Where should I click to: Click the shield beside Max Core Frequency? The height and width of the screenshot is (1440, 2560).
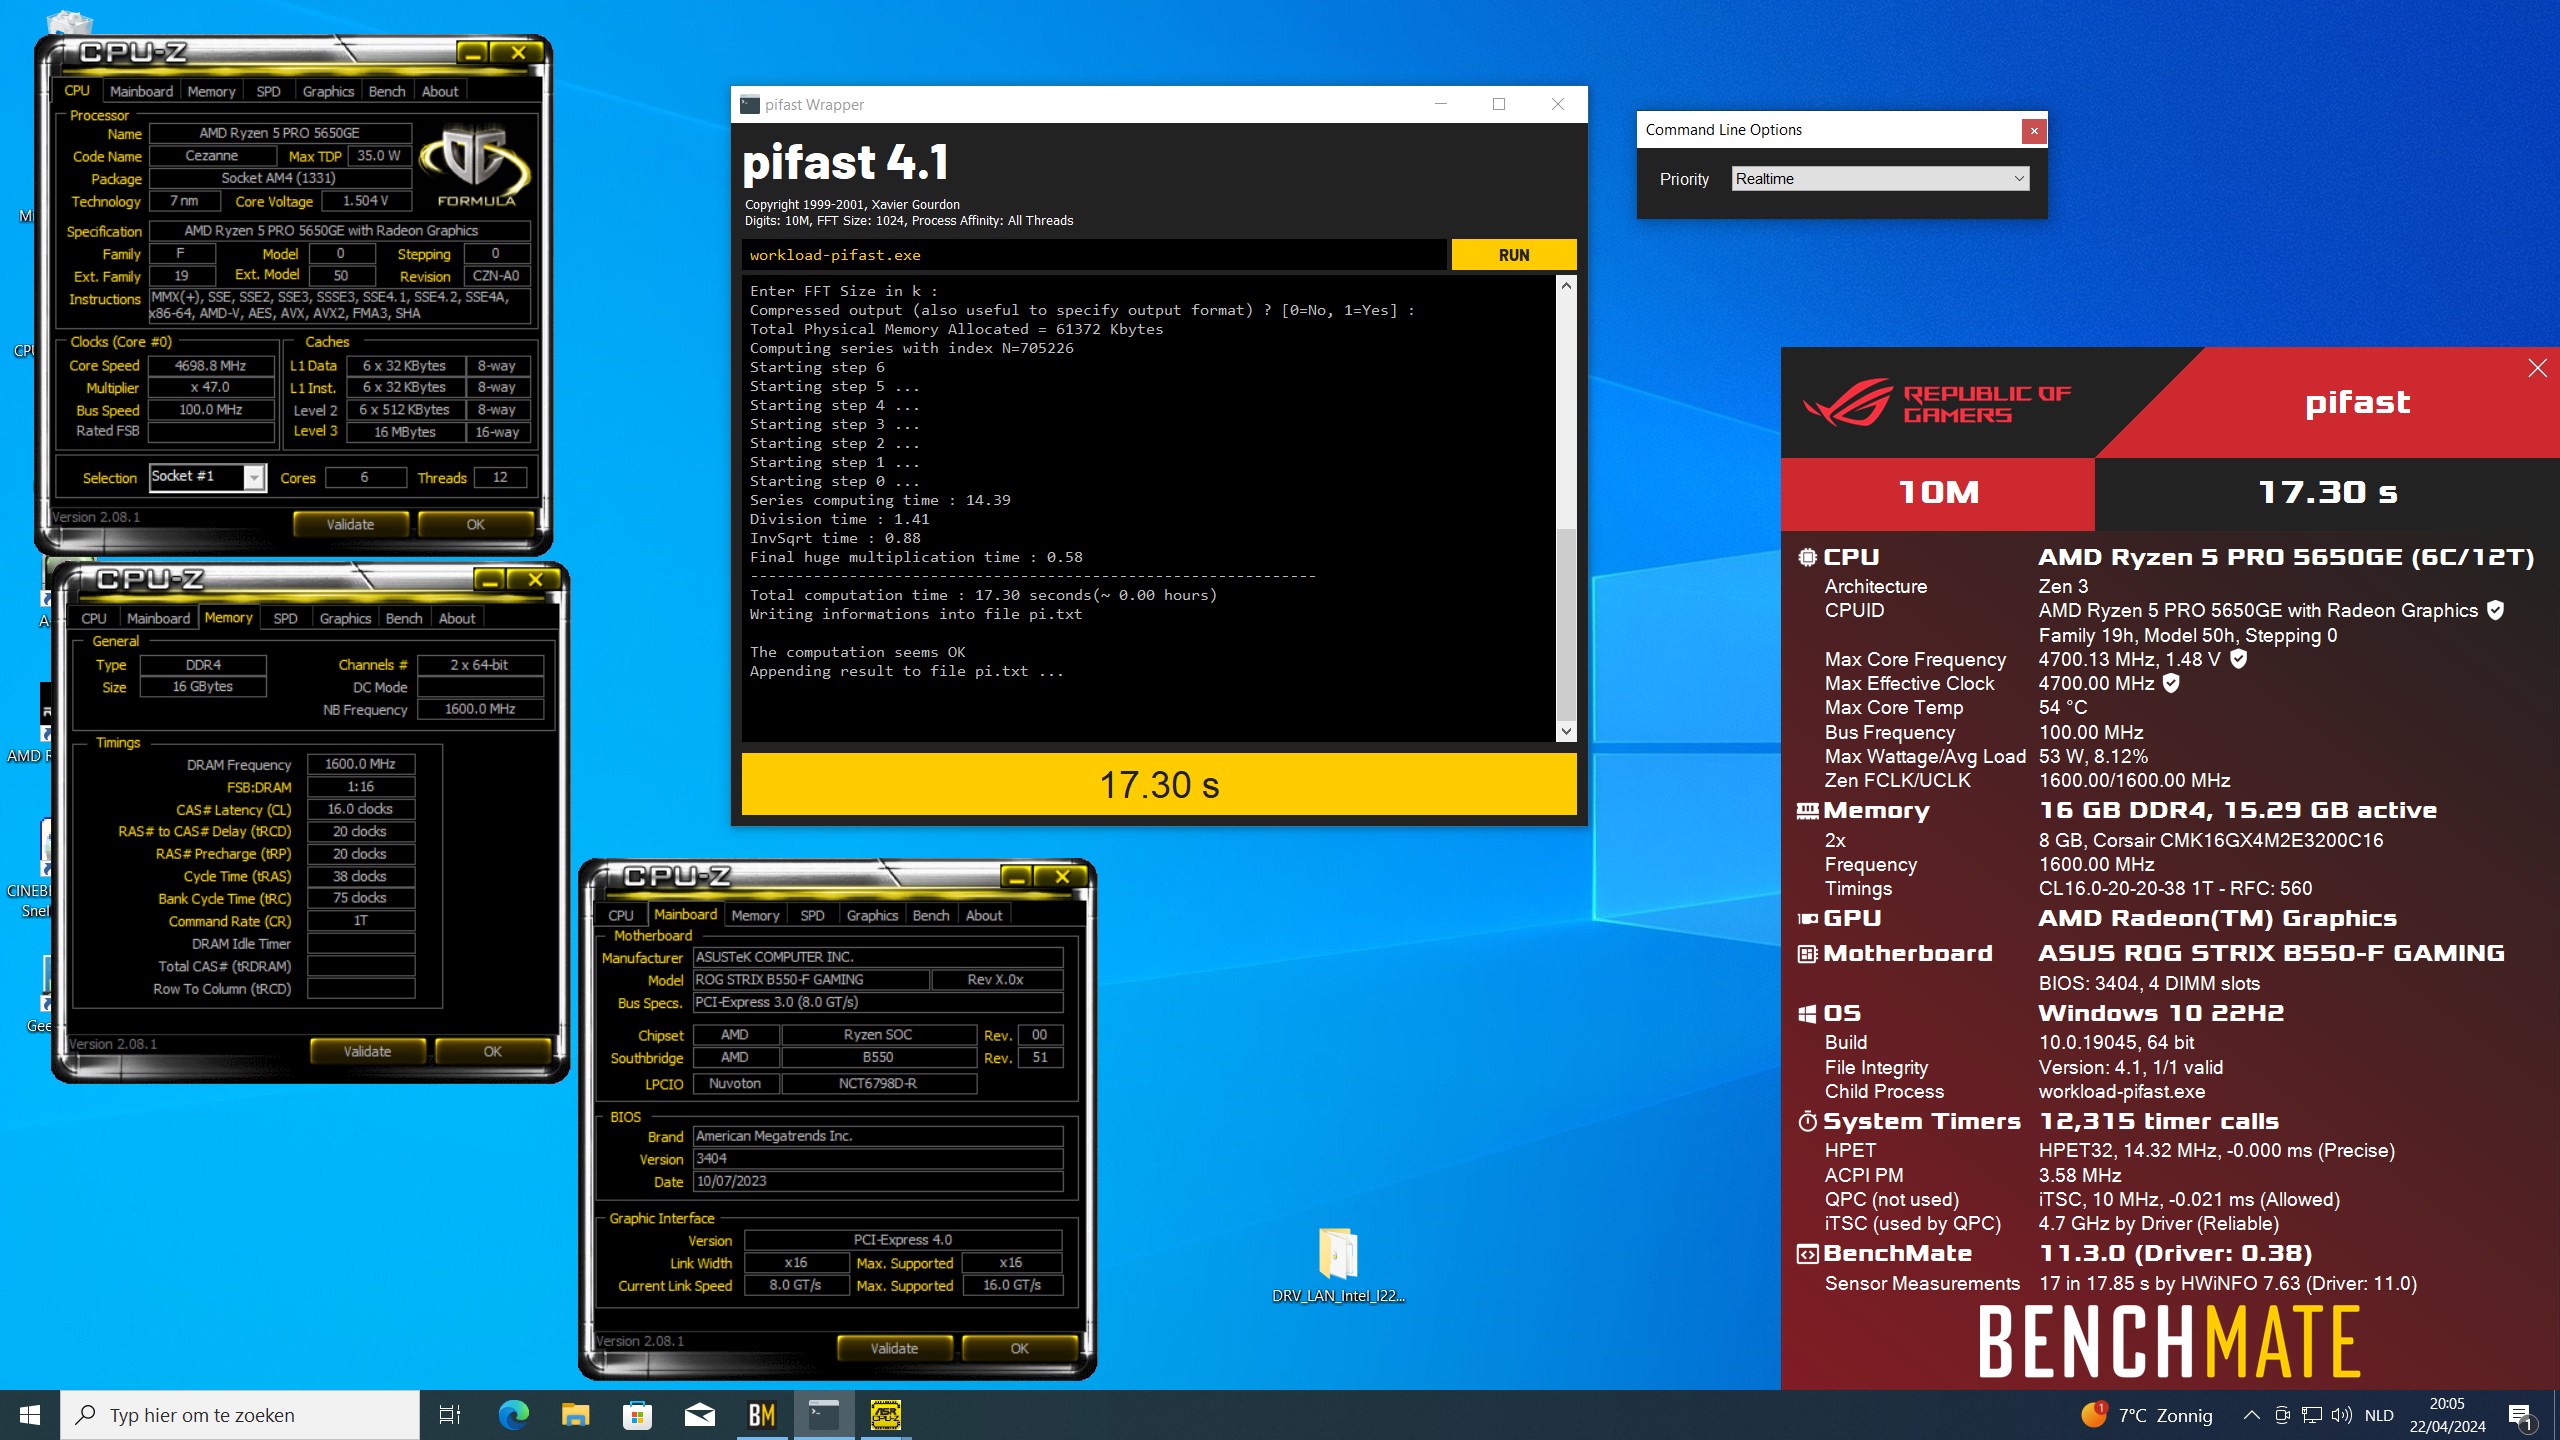pos(2239,659)
